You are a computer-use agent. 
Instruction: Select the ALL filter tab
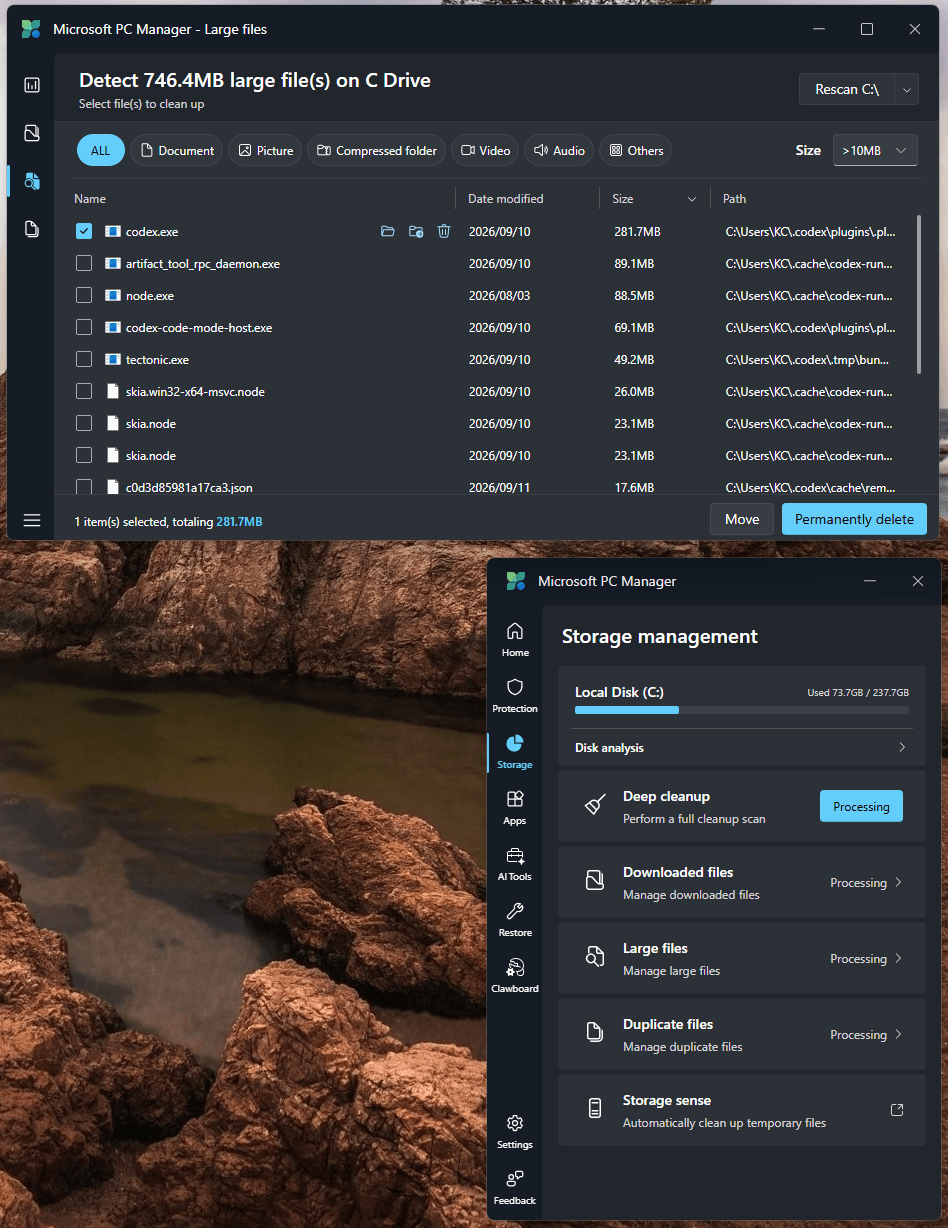(101, 151)
